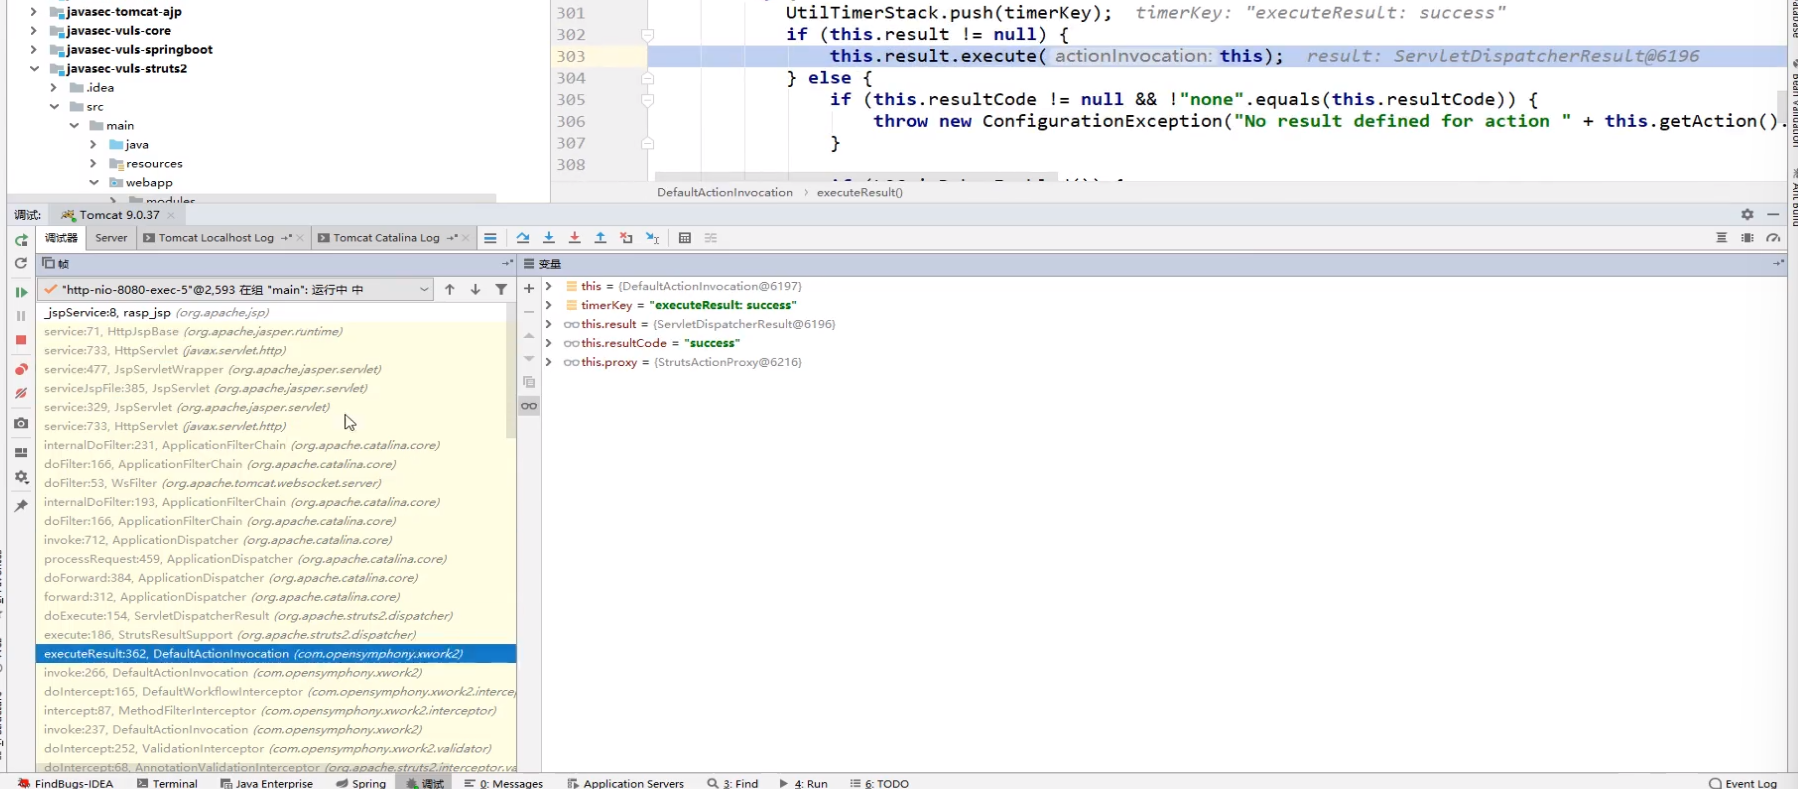Viewport: 1798px width, 789px height.
Task: Pin the debug tab
Action: coord(21,506)
